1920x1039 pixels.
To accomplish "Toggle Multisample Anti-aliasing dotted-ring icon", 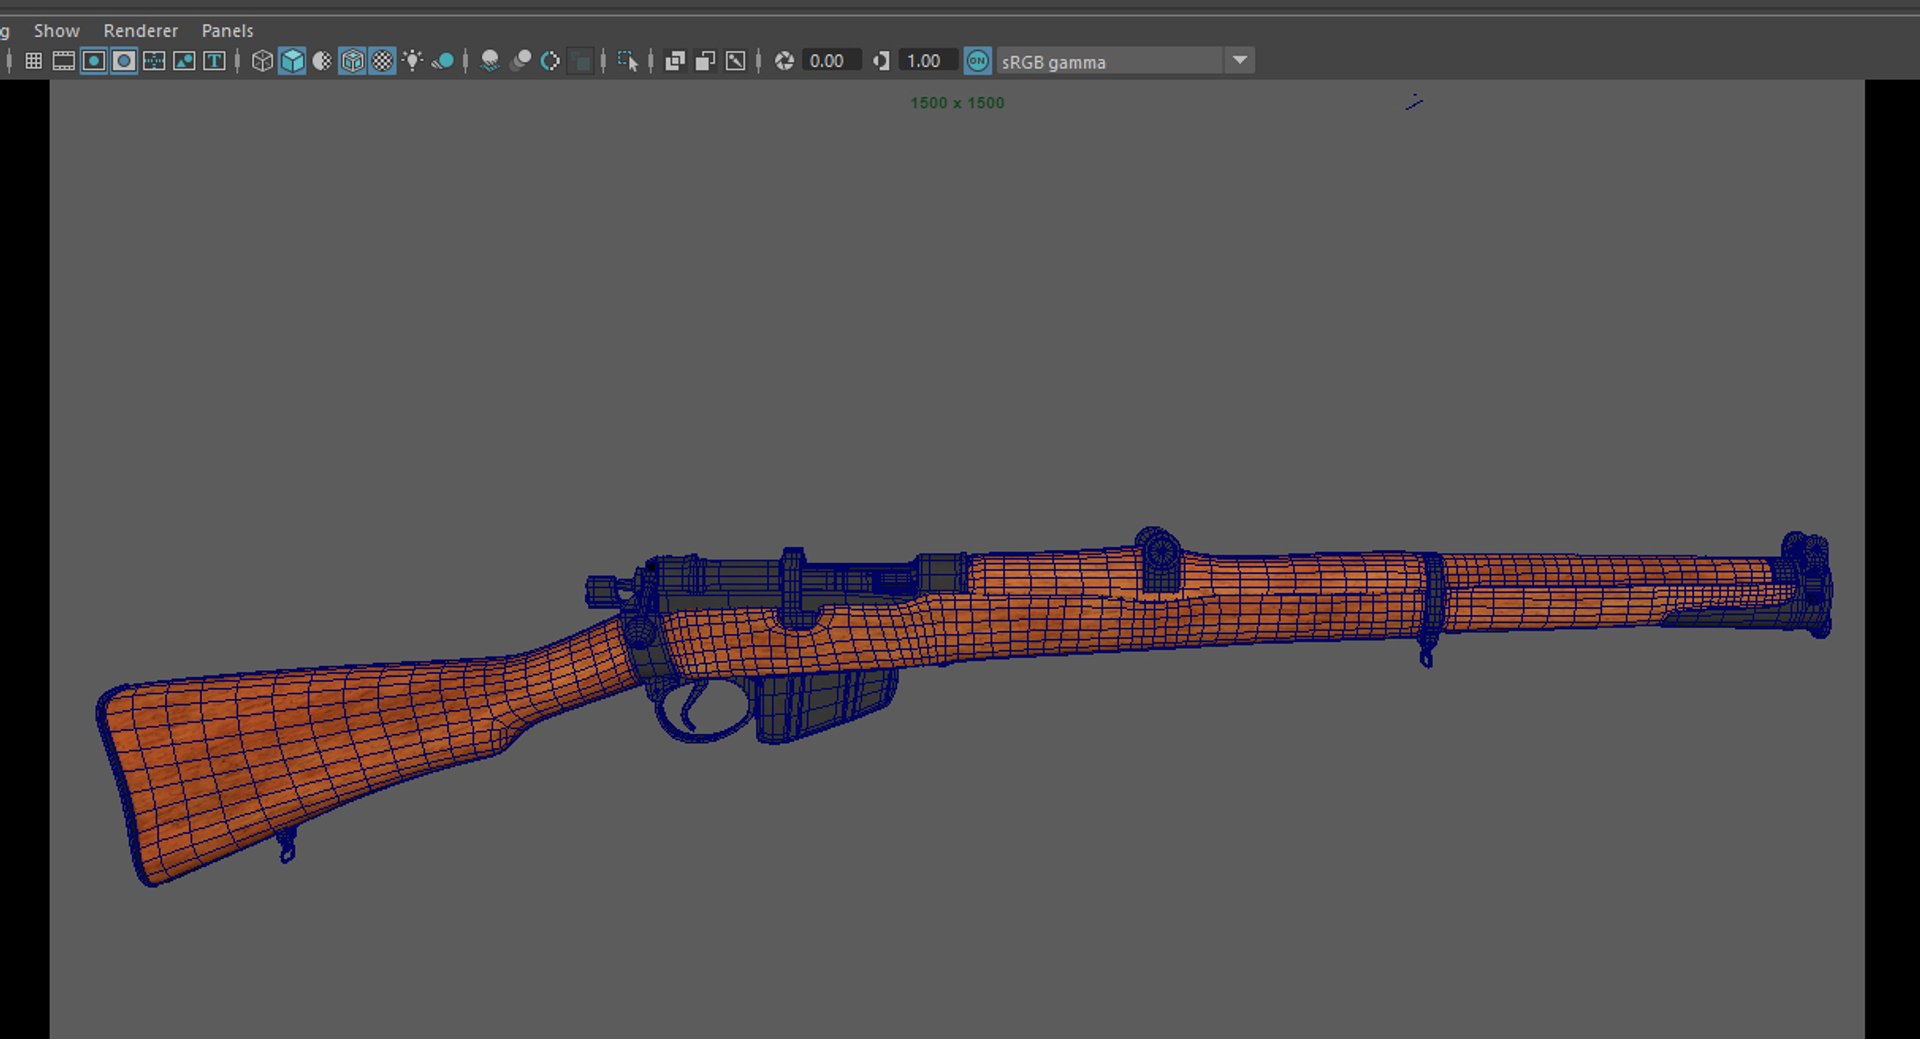I will 550,61.
